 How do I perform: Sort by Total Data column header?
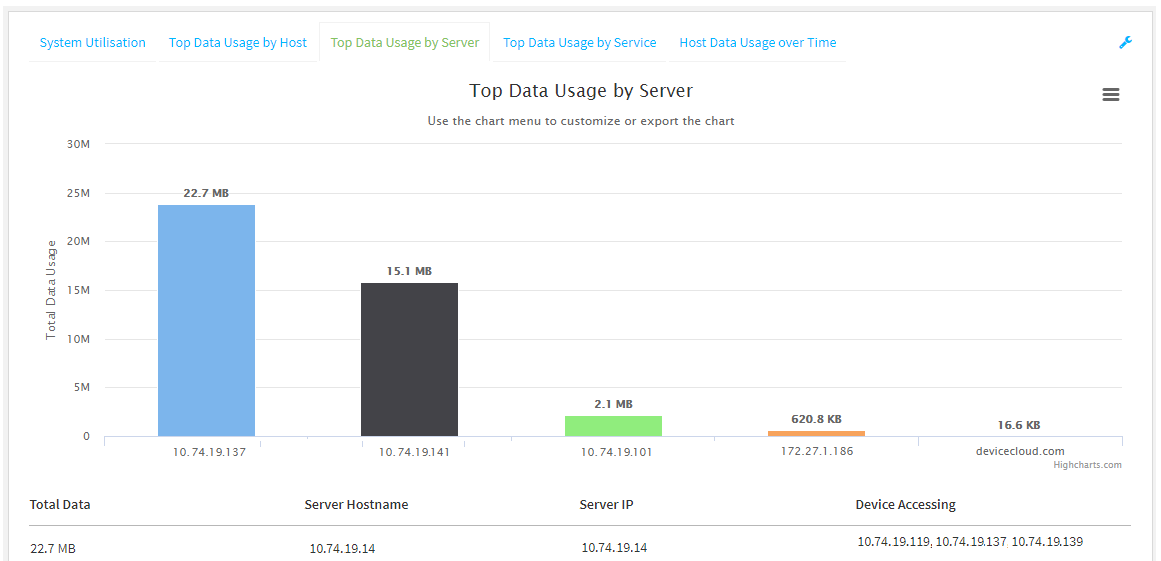60,505
